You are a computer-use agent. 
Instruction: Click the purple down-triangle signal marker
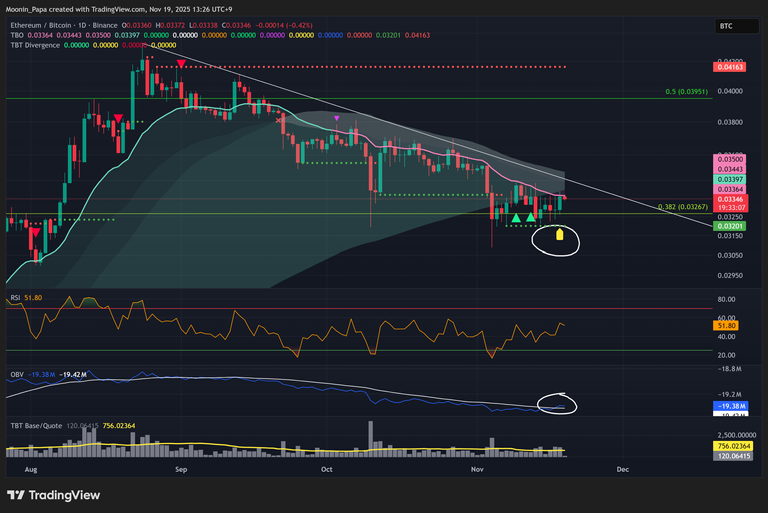(337, 118)
